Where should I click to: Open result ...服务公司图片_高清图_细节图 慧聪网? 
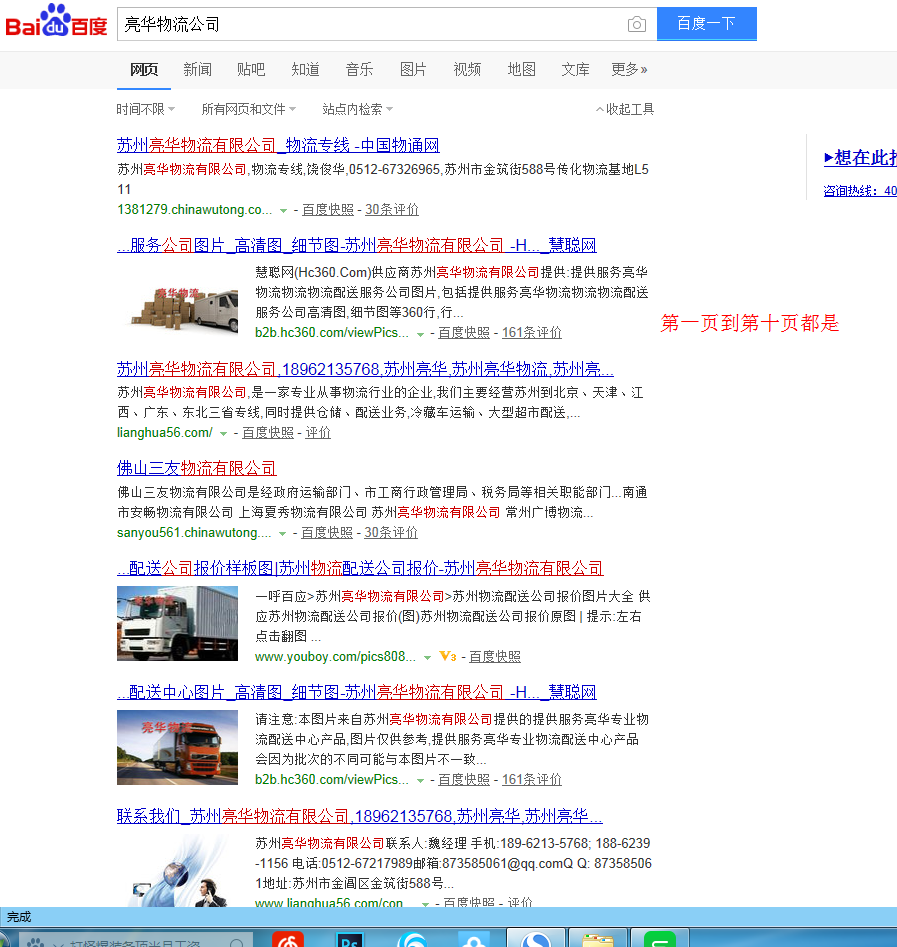[356, 245]
